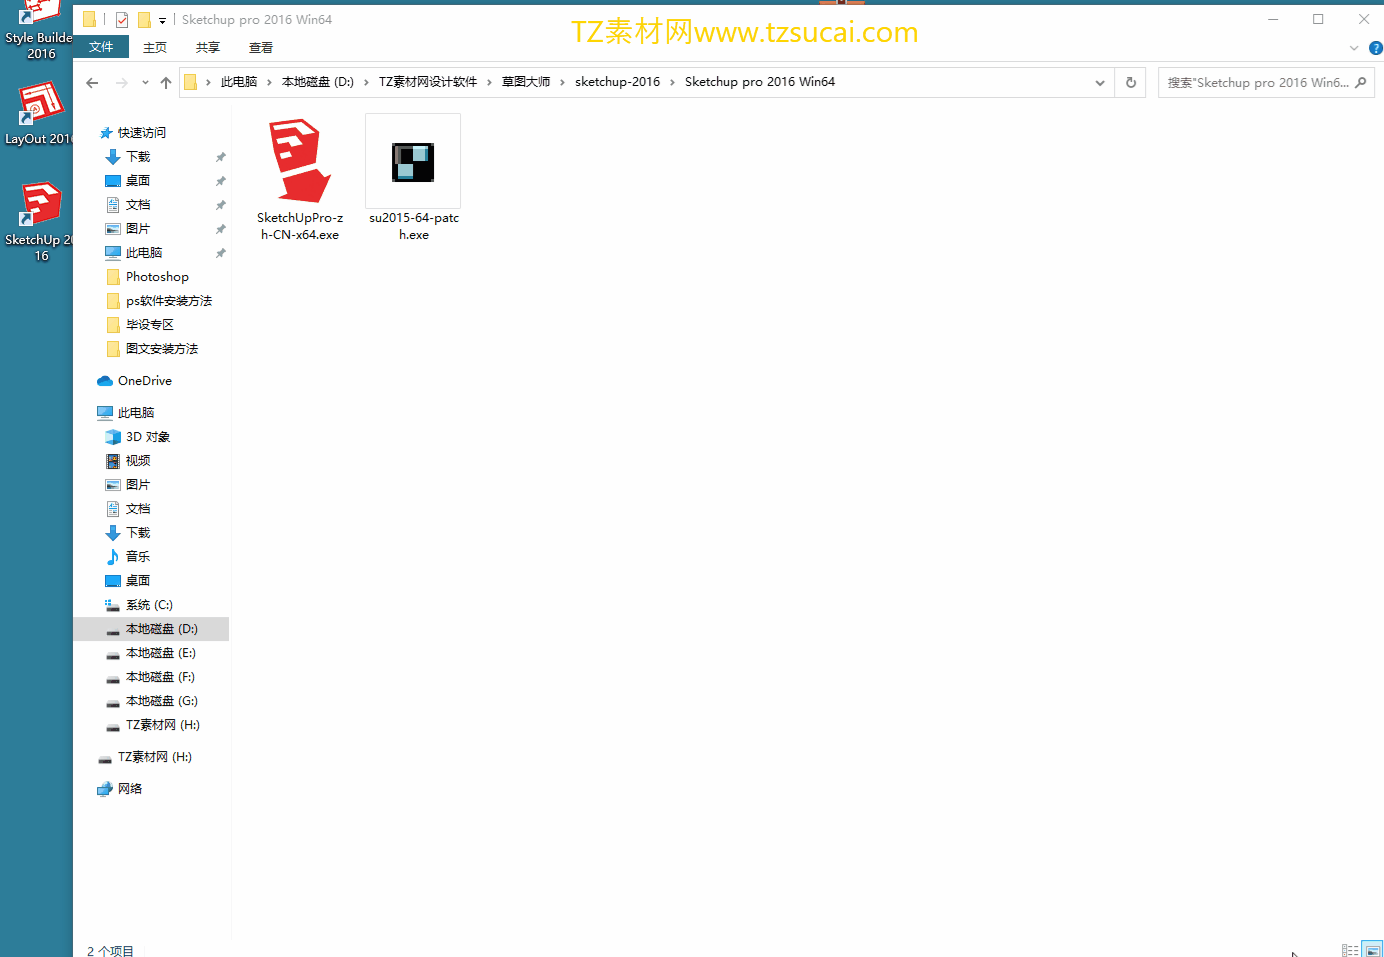Open the 主页 ribbon tab
The width and height of the screenshot is (1384, 957).
pyautogui.click(x=155, y=47)
